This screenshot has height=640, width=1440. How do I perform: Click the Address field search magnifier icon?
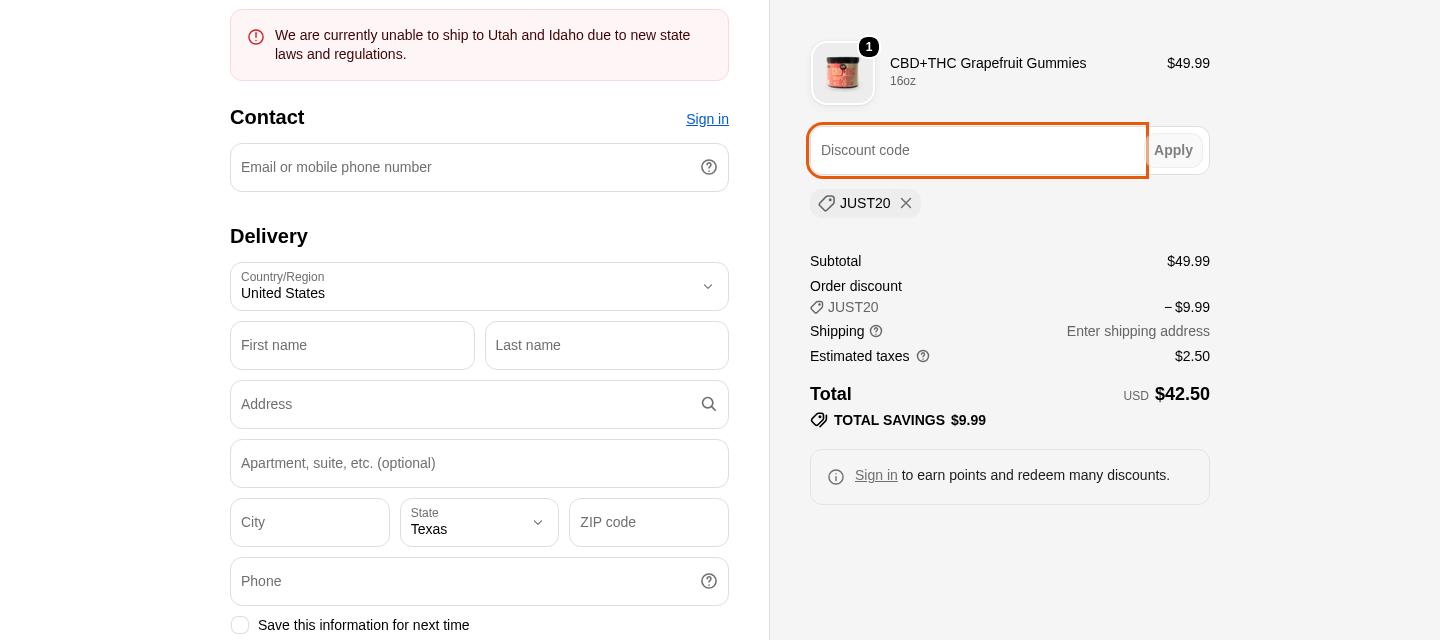point(709,404)
